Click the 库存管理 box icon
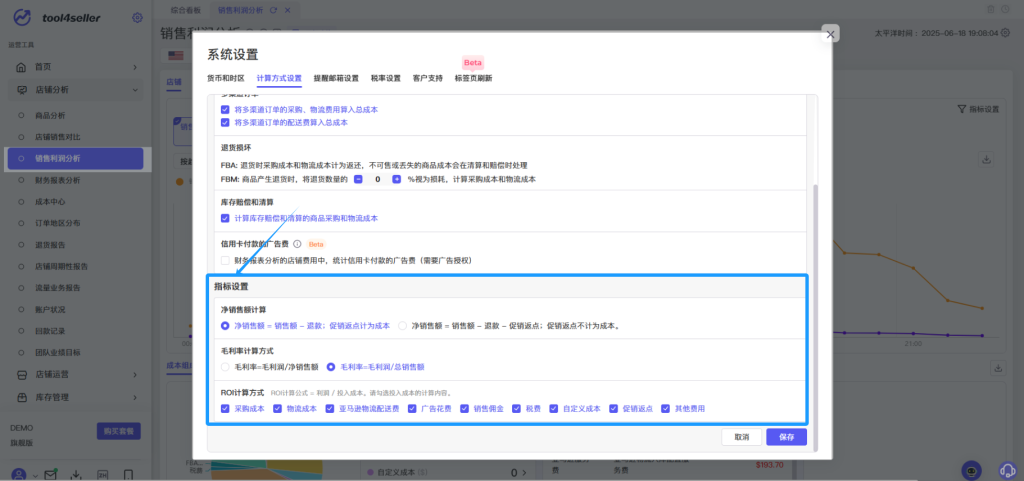Viewport: 1024px width, 481px height. click(x=22, y=397)
